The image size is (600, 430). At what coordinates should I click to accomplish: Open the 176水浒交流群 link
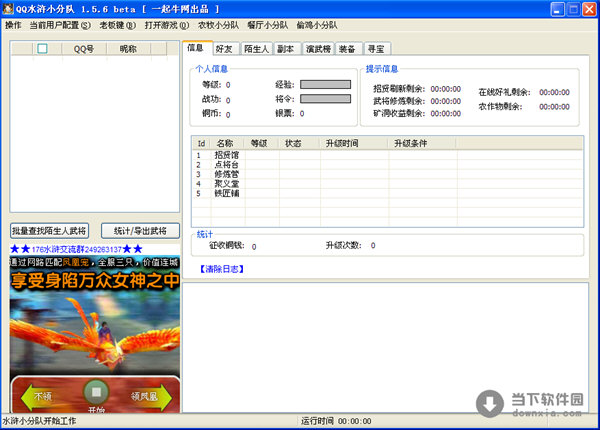point(76,249)
